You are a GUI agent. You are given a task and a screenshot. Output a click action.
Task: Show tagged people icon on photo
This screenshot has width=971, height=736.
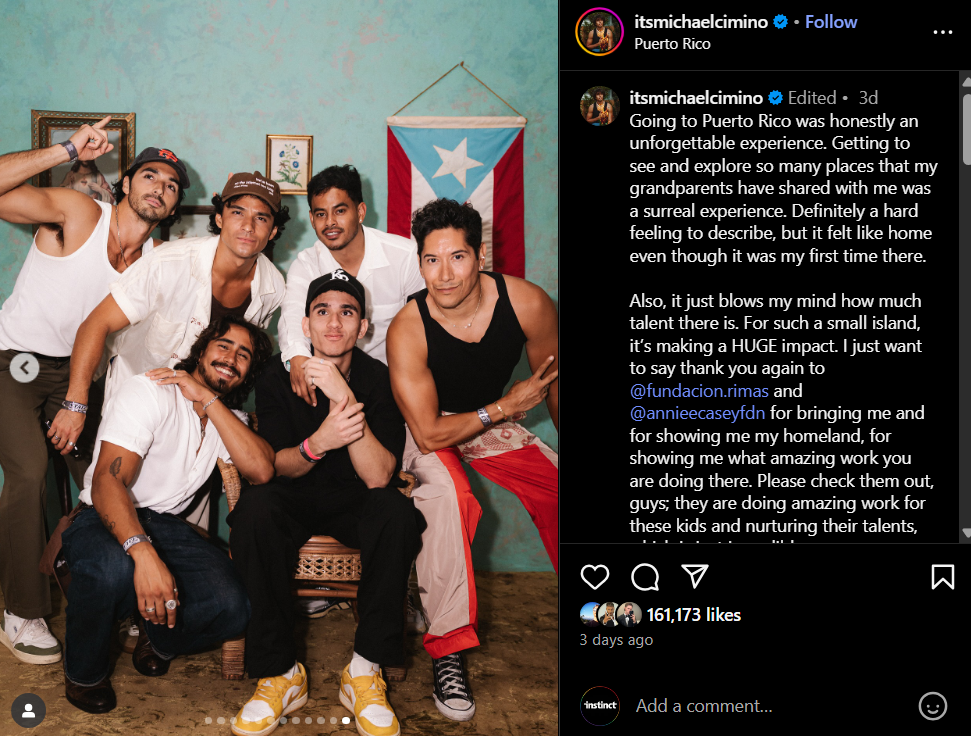click(28, 711)
